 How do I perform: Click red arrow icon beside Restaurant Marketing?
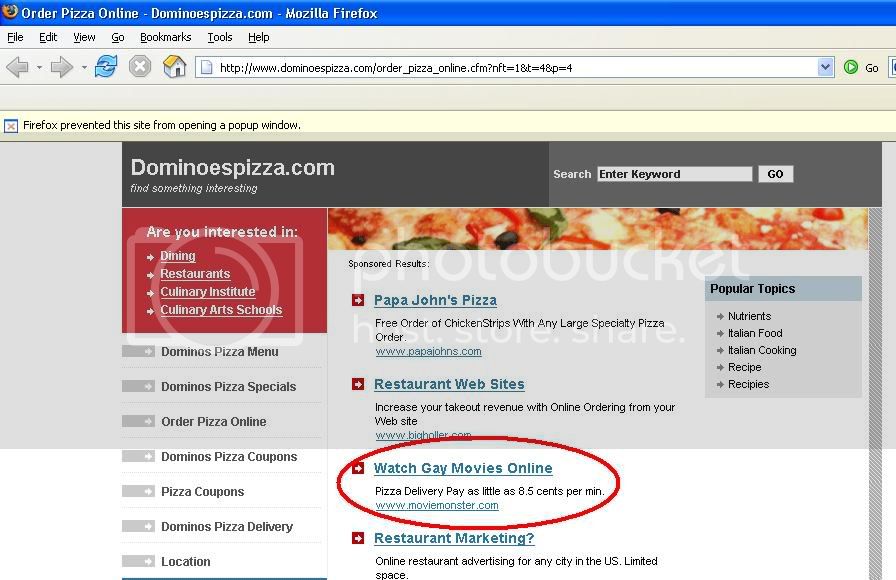click(358, 538)
